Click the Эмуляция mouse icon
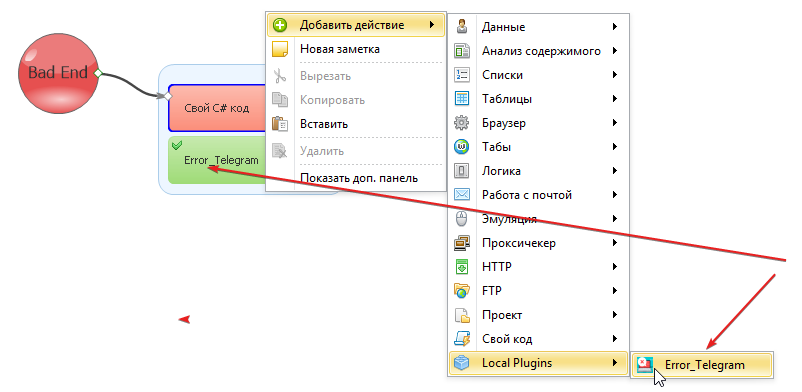This screenshot has width=802, height=392. coord(462,219)
